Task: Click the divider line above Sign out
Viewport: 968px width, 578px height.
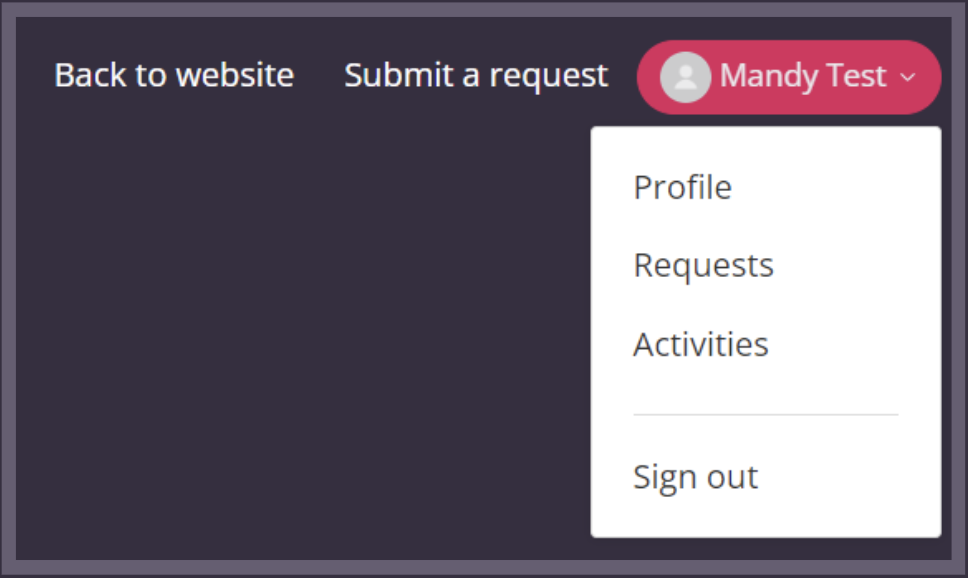Action: coord(766,415)
